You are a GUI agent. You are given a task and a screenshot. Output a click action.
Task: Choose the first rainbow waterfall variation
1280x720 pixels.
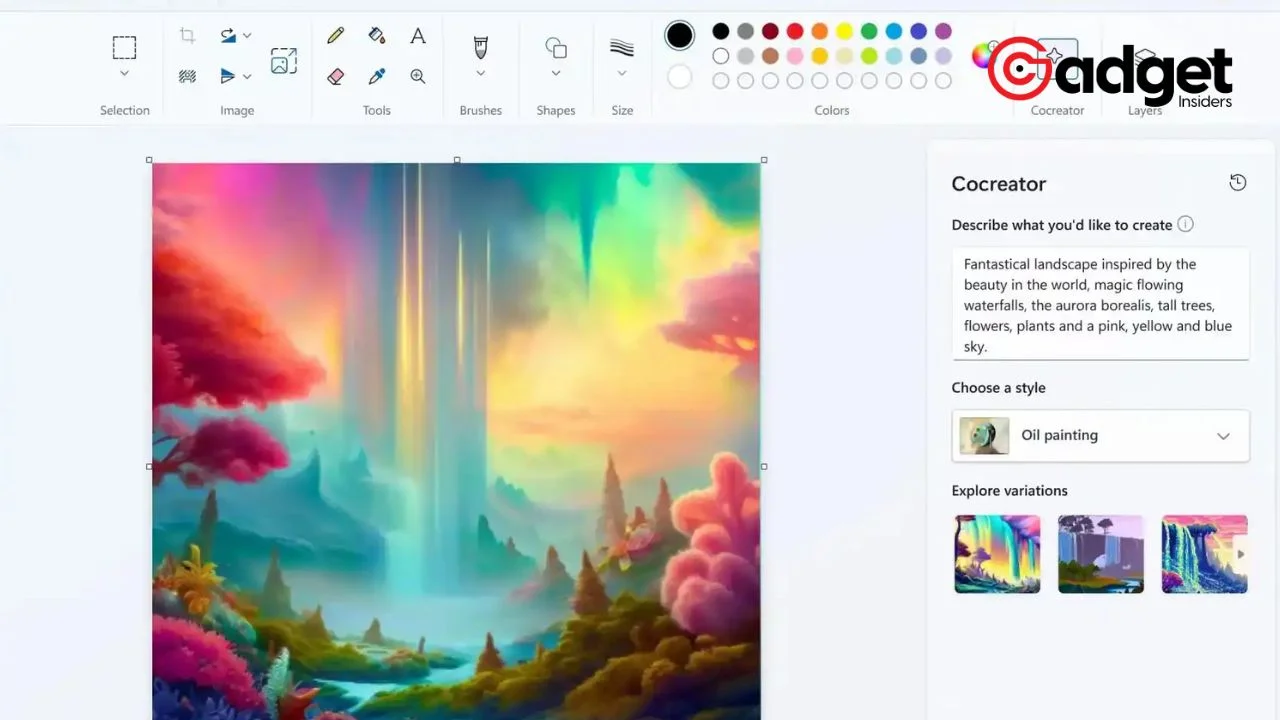click(x=997, y=554)
